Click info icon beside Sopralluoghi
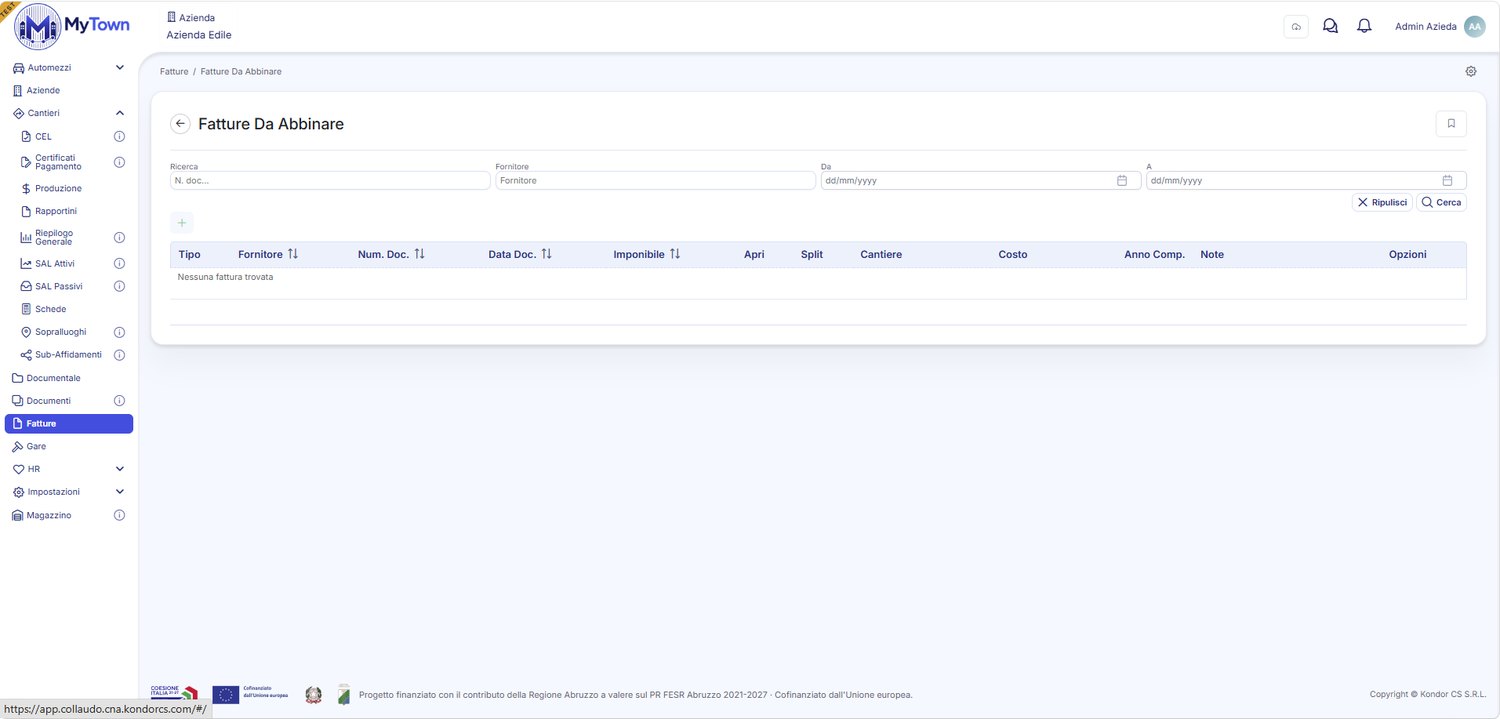This screenshot has width=1500, height=719. coord(119,332)
